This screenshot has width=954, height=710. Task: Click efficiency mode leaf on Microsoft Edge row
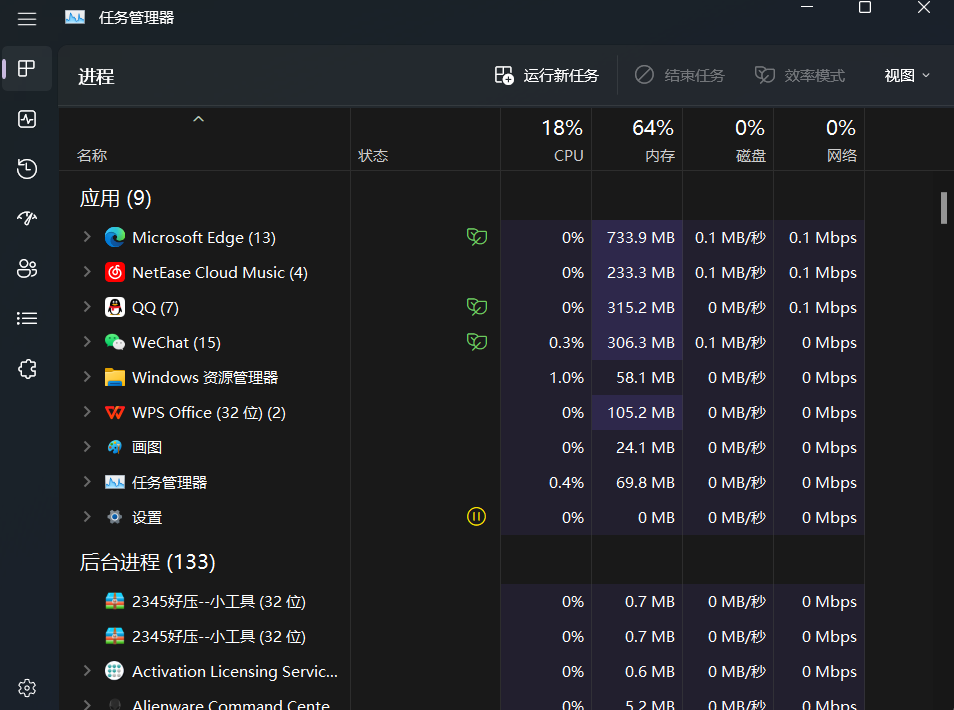click(476, 237)
